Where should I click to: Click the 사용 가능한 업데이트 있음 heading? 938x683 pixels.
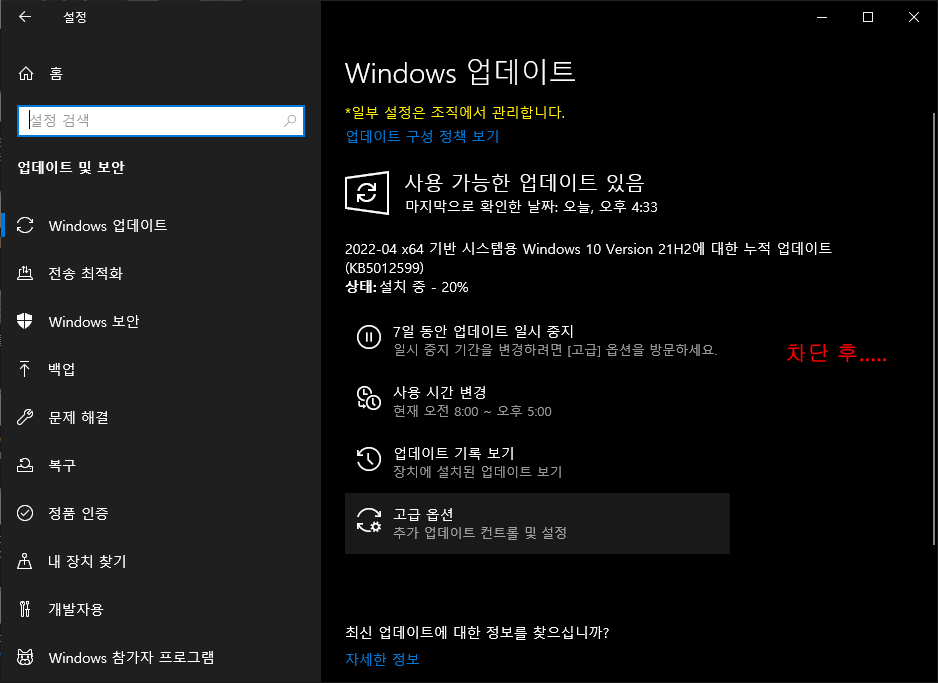[x=525, y=182]
